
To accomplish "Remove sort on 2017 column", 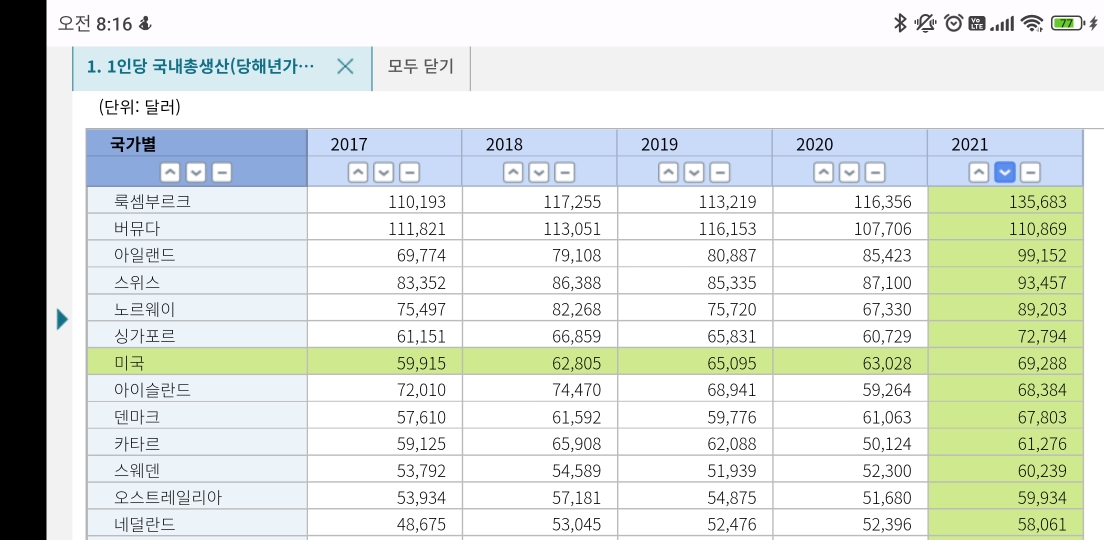I will click(x=410, y=172).
